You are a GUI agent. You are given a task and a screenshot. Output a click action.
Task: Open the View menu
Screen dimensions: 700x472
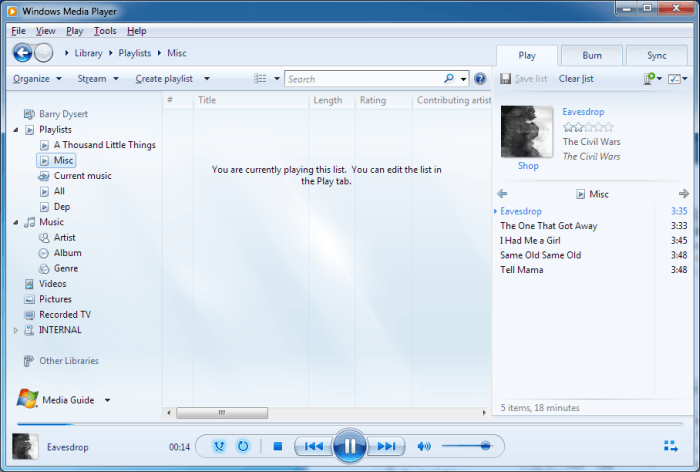(x=46, y=31)
